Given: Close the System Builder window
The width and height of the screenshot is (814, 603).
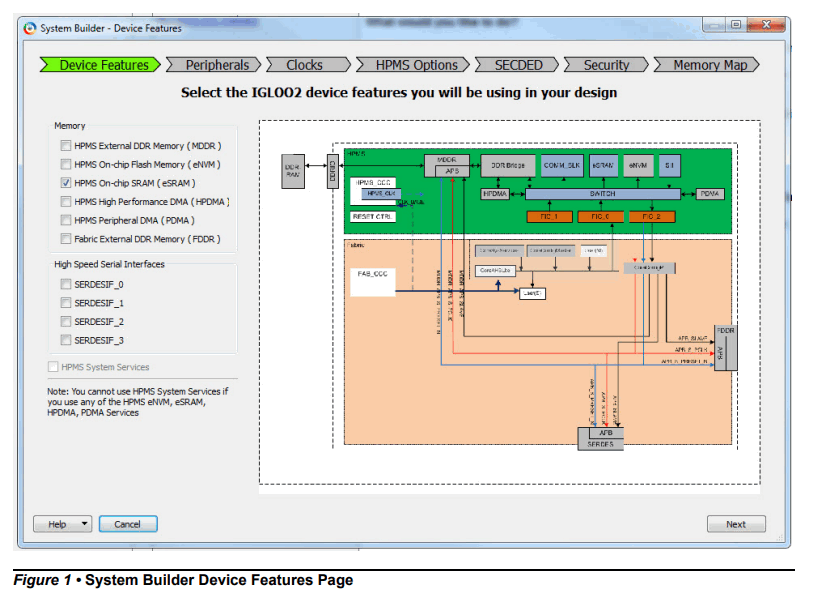Looking at the screenshot, I should pyautogui.click(x=766, y=24).
